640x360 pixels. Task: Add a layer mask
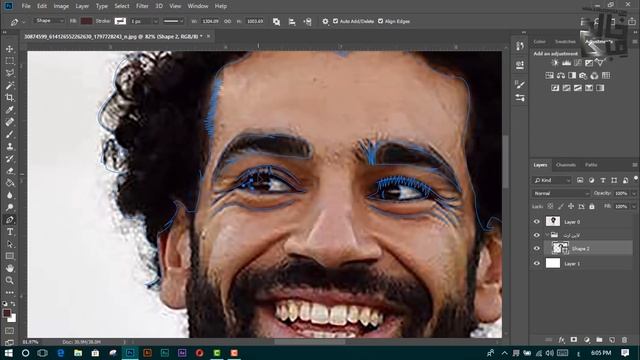coord(574,340)
